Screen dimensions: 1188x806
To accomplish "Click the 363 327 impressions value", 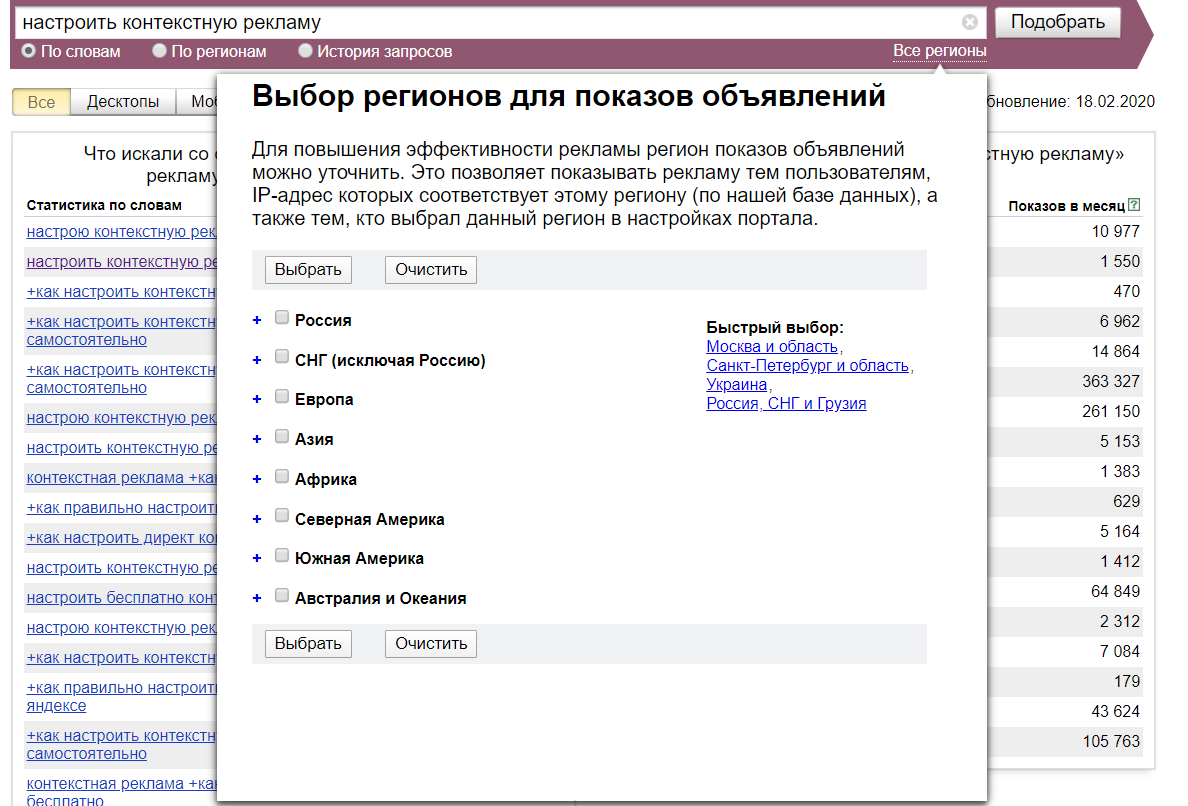I will click(x=1111, y=381).
